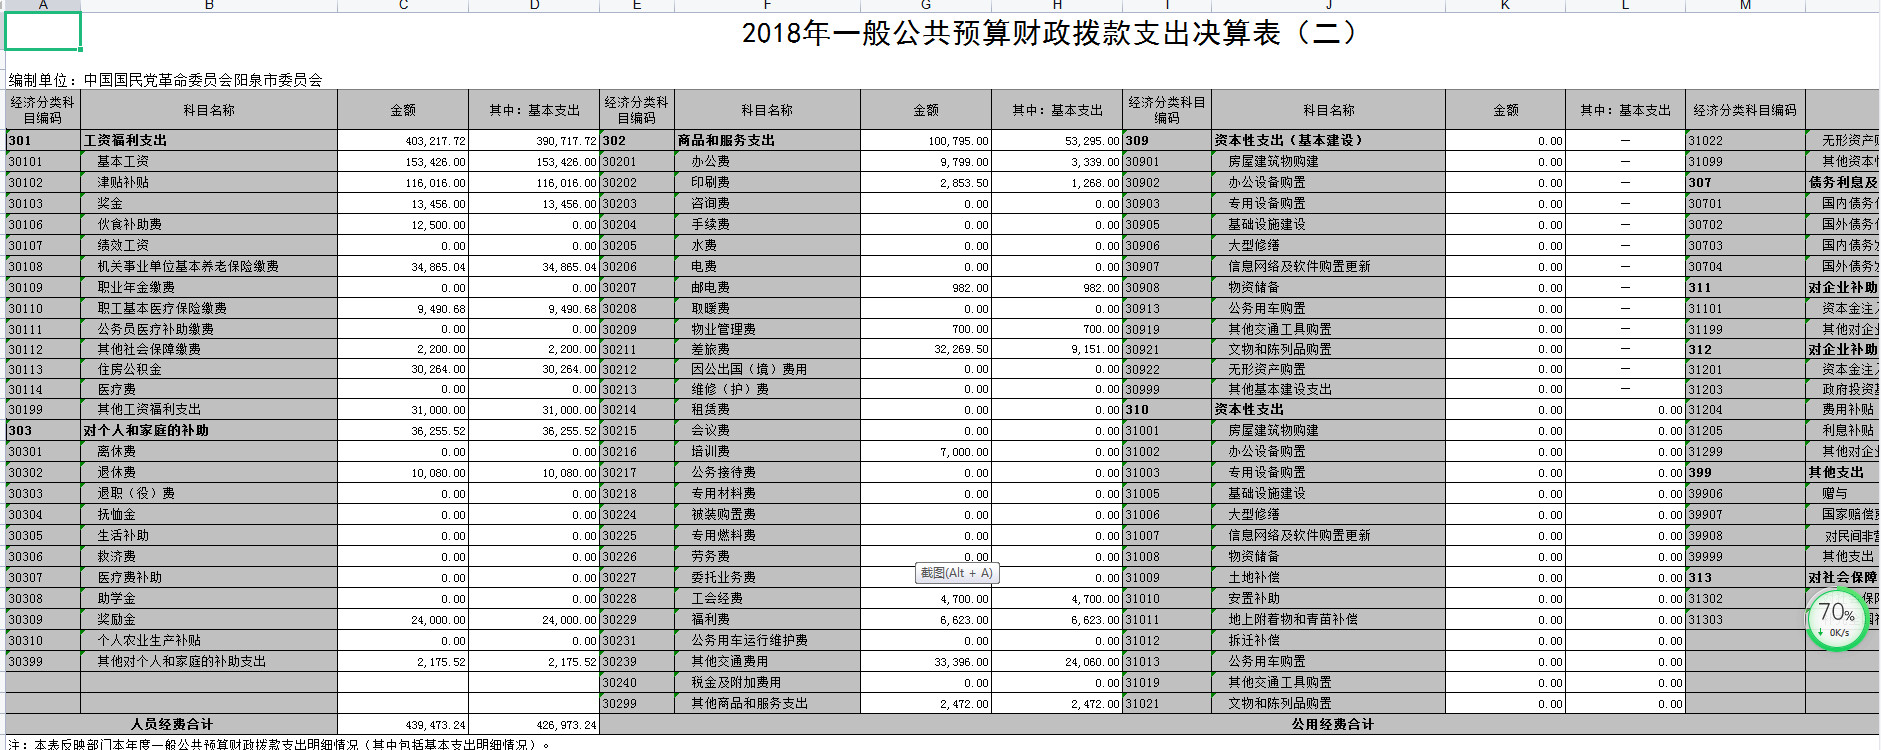Click the 因公出国（境）费用 cell
Viewport: 1881px width, 750px height.
[767, 370]
